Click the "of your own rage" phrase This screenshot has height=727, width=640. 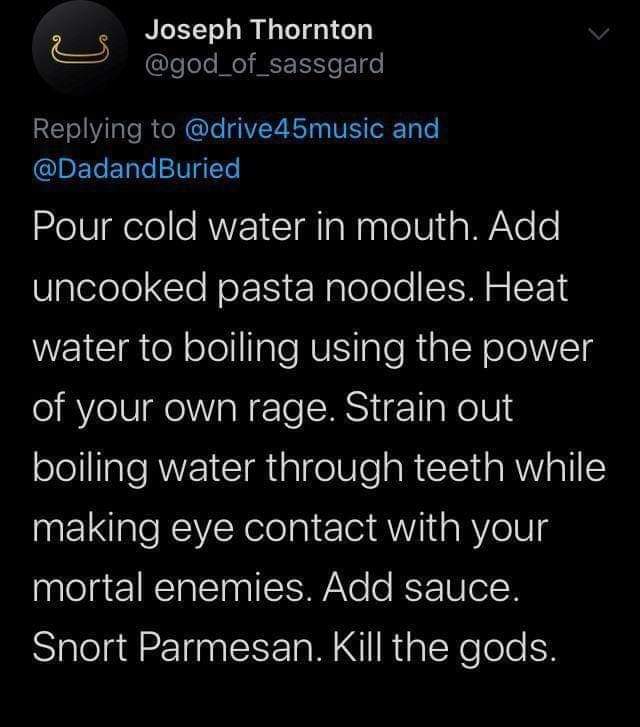pos(165,409)
